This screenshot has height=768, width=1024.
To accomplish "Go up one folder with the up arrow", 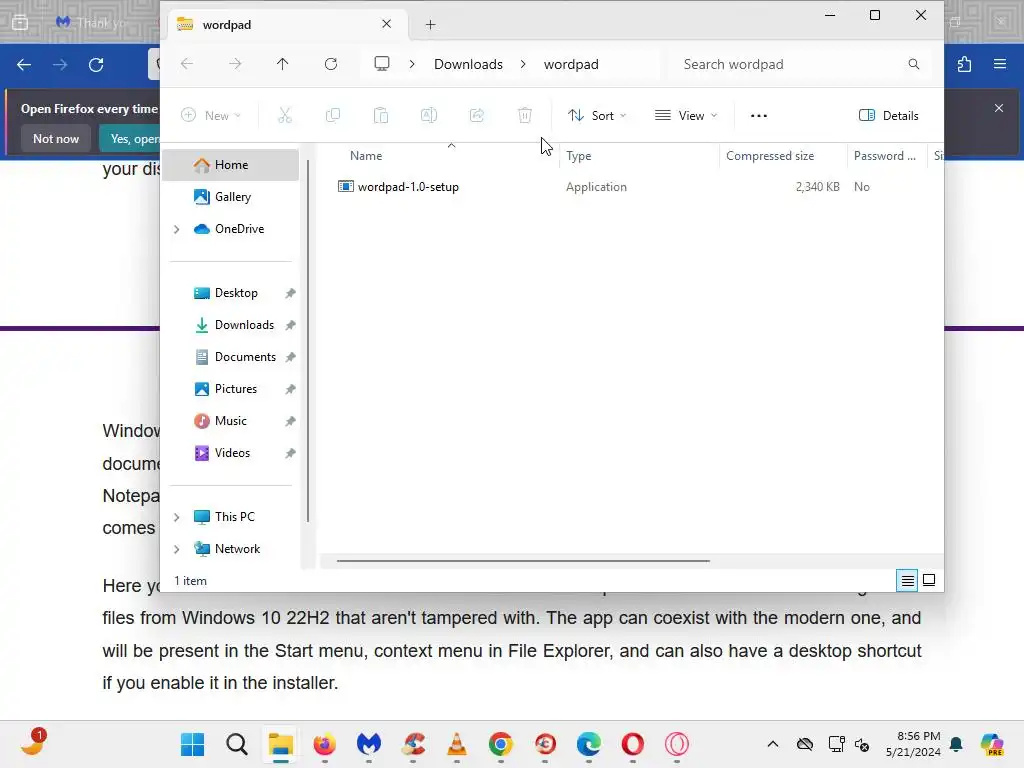I will (282, 64).
